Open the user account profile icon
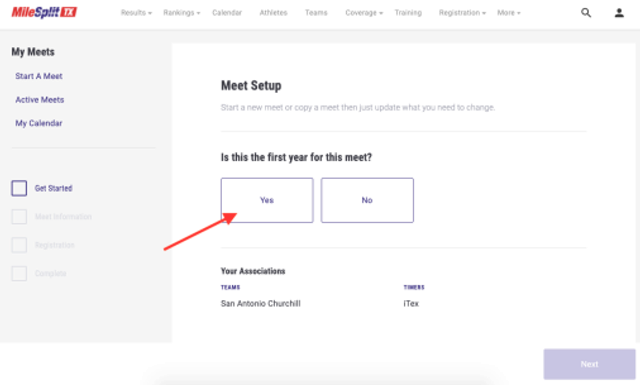The image size is (640, 385). point(619,13)
